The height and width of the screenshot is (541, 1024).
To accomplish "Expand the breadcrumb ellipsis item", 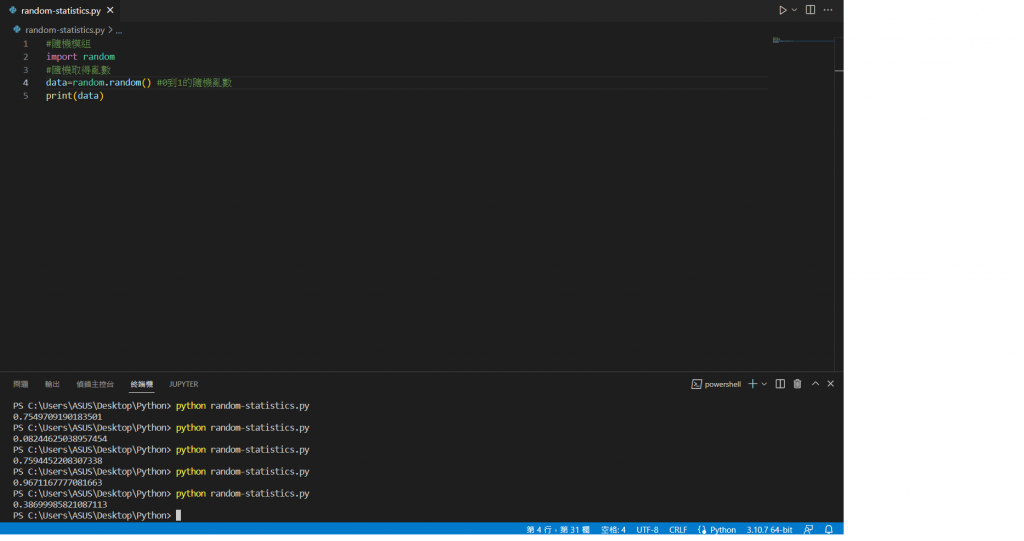I will click(119, 30).
